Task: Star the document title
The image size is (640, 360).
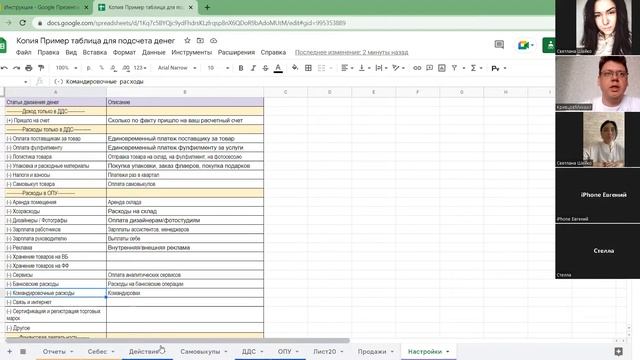Action: point(187,41)
